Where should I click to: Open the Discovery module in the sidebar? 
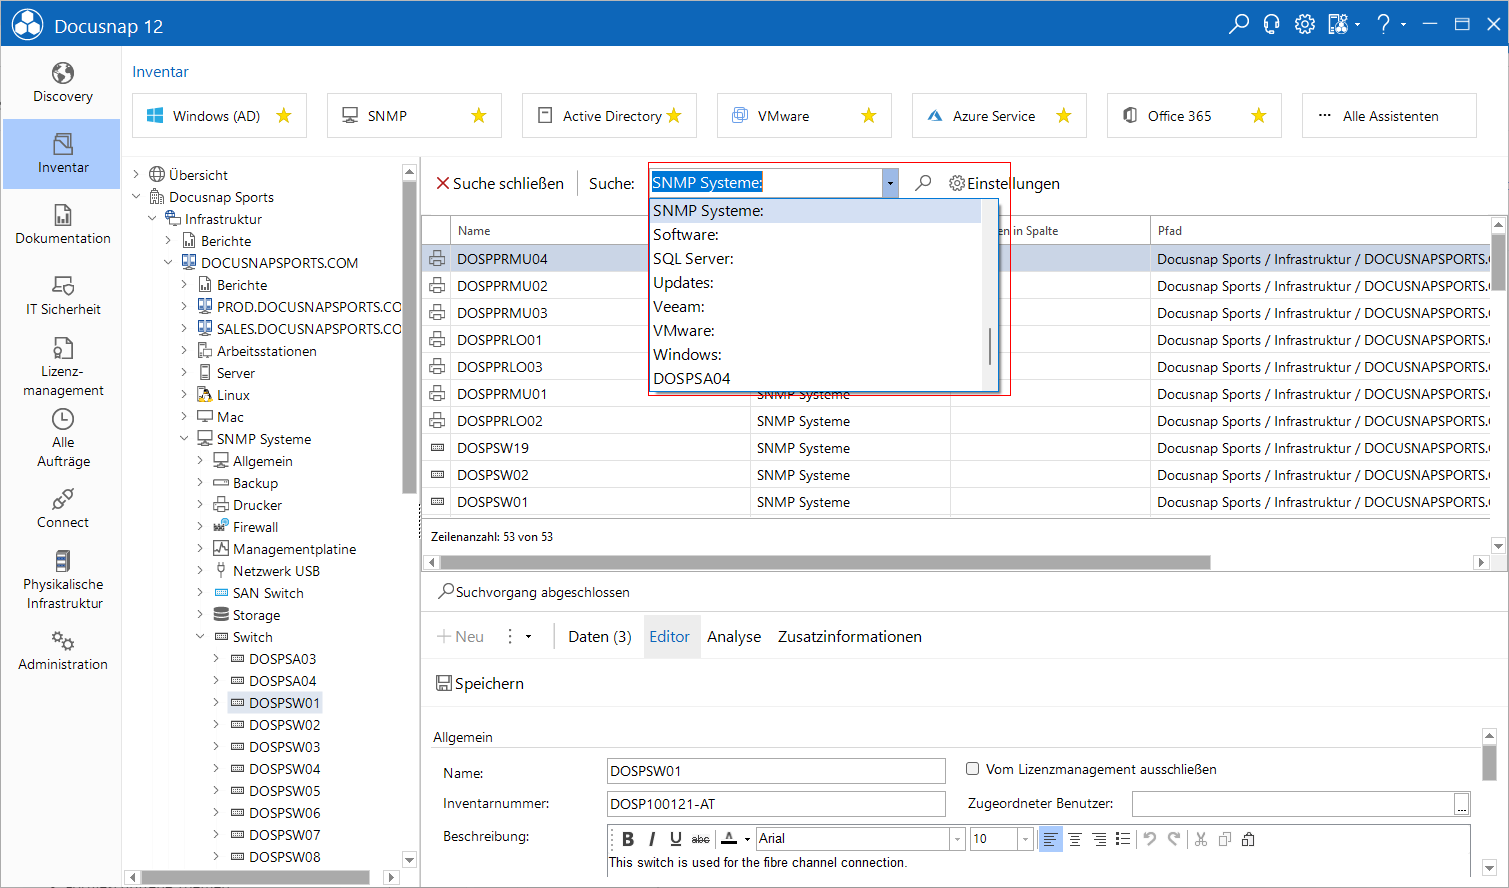pos(62,83)
